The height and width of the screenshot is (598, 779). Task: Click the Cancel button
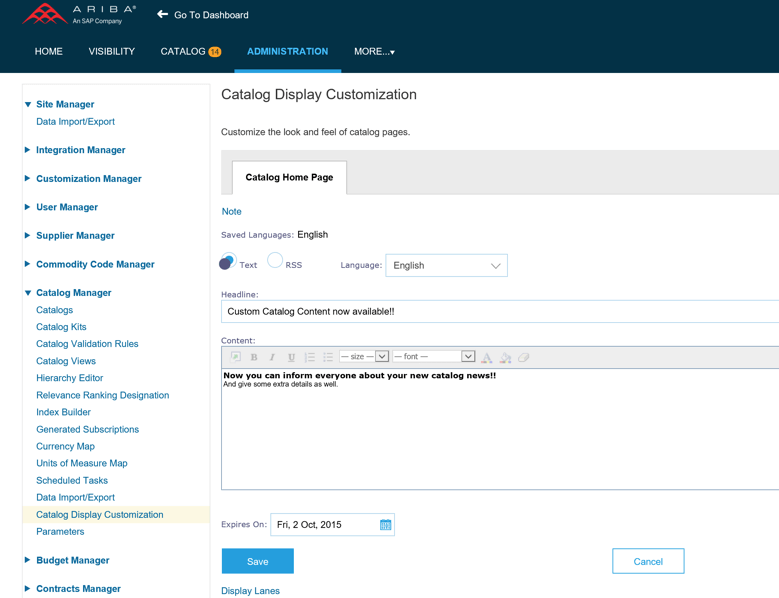[648, 561]
